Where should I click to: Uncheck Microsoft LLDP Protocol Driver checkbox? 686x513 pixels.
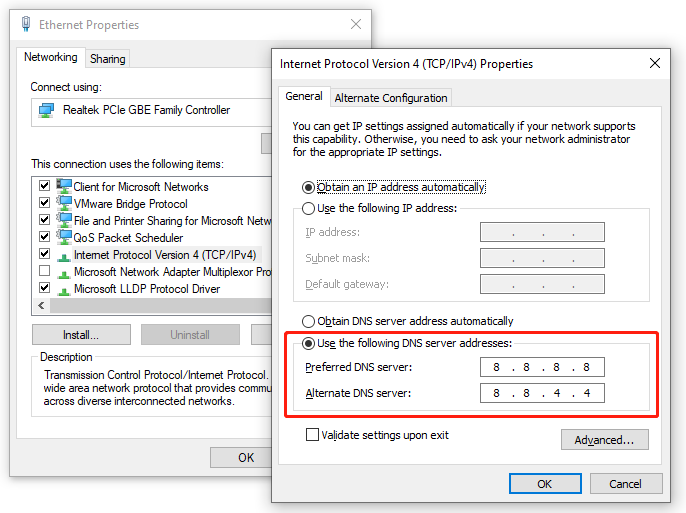pyautogui.click(x=44, y=287)
